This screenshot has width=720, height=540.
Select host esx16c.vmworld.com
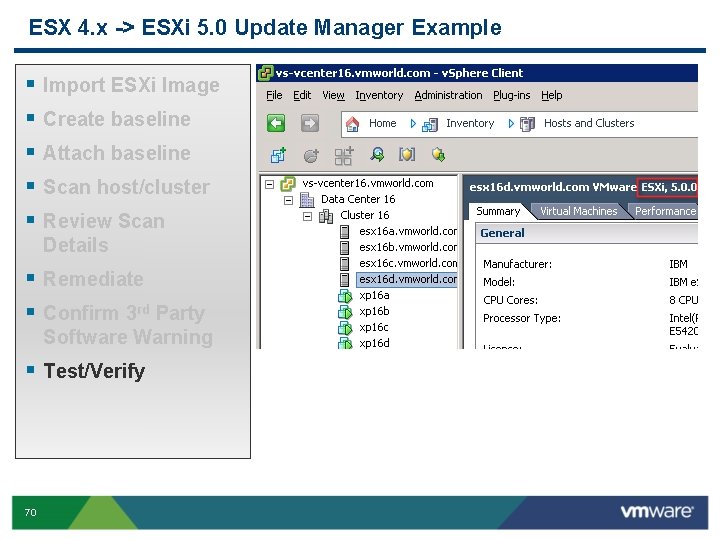coord(408,264)
